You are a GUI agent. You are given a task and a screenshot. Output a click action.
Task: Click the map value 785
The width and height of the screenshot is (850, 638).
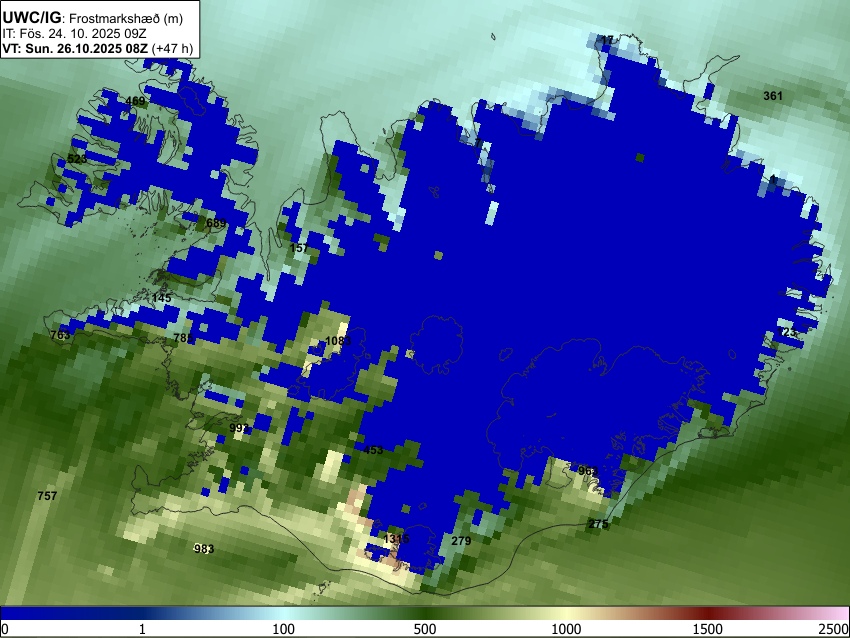[183, 338]
